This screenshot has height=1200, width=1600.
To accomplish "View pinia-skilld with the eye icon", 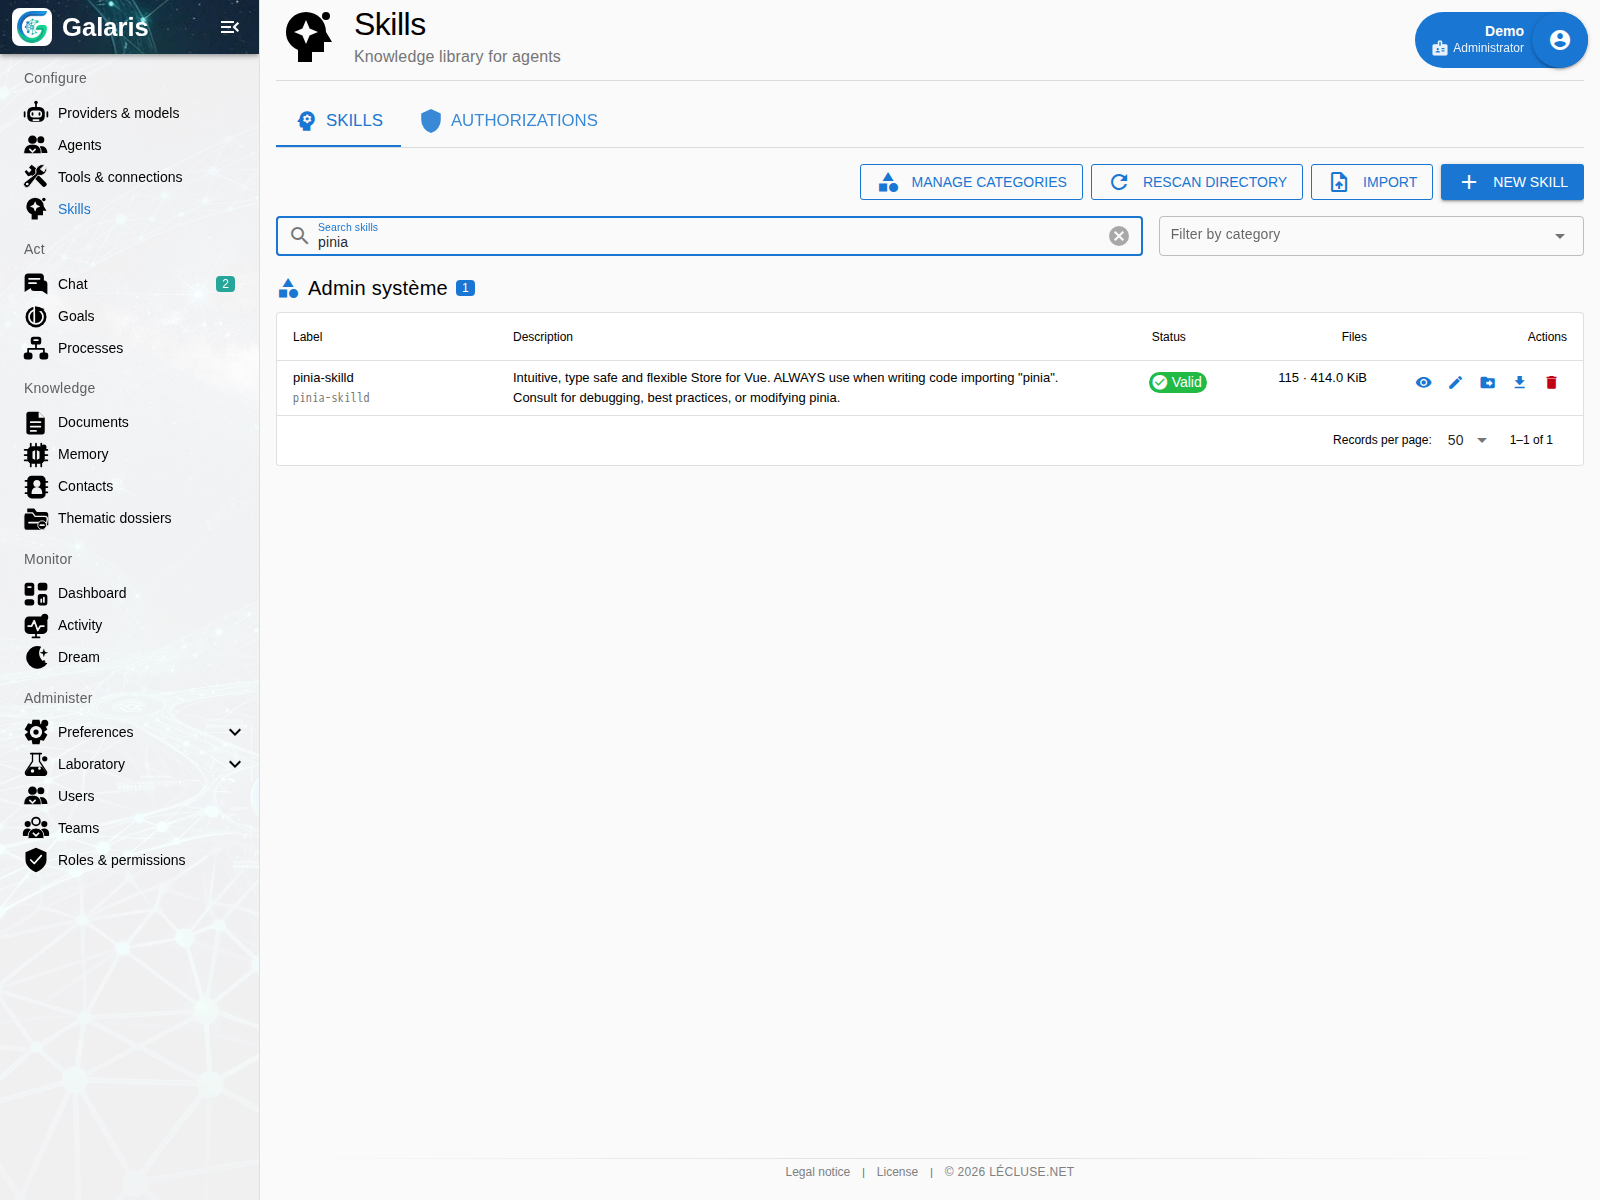I will [x=1424, y=382].
